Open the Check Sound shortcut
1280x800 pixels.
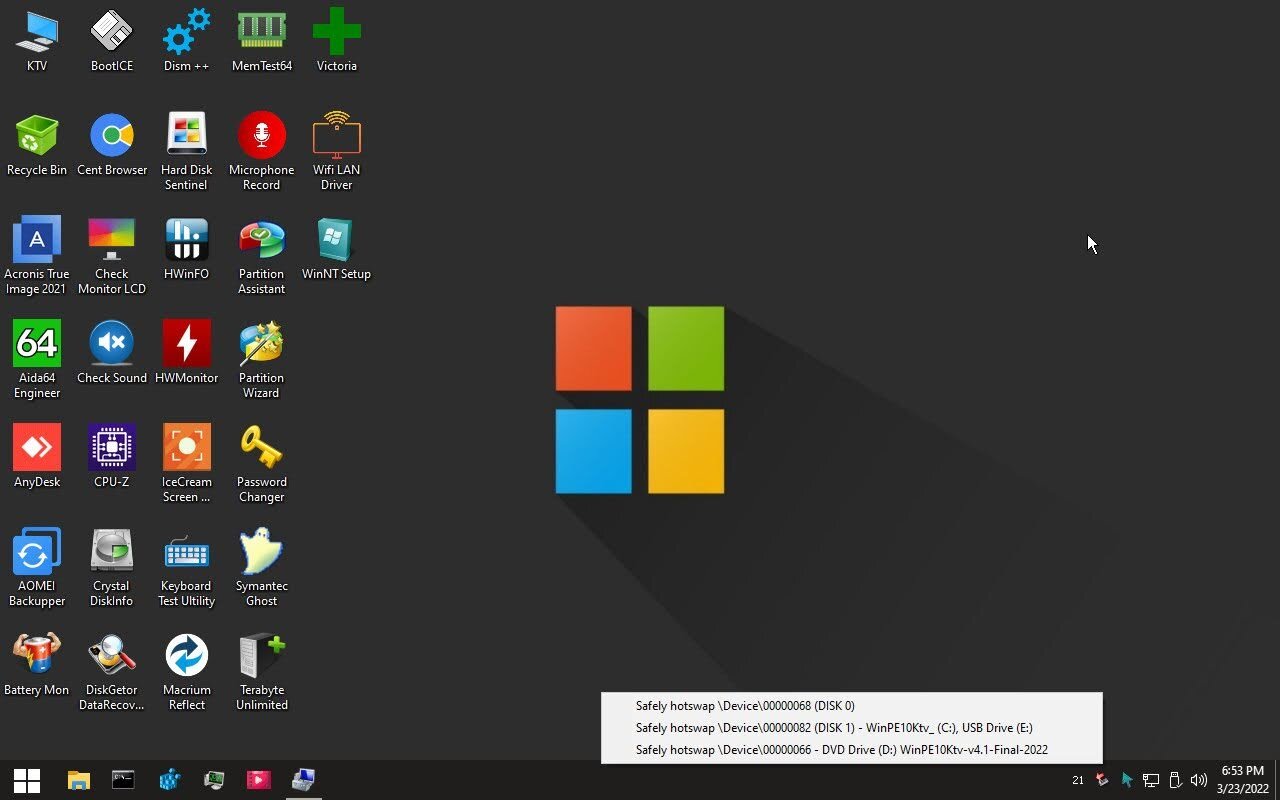click(x=112, y=352)
